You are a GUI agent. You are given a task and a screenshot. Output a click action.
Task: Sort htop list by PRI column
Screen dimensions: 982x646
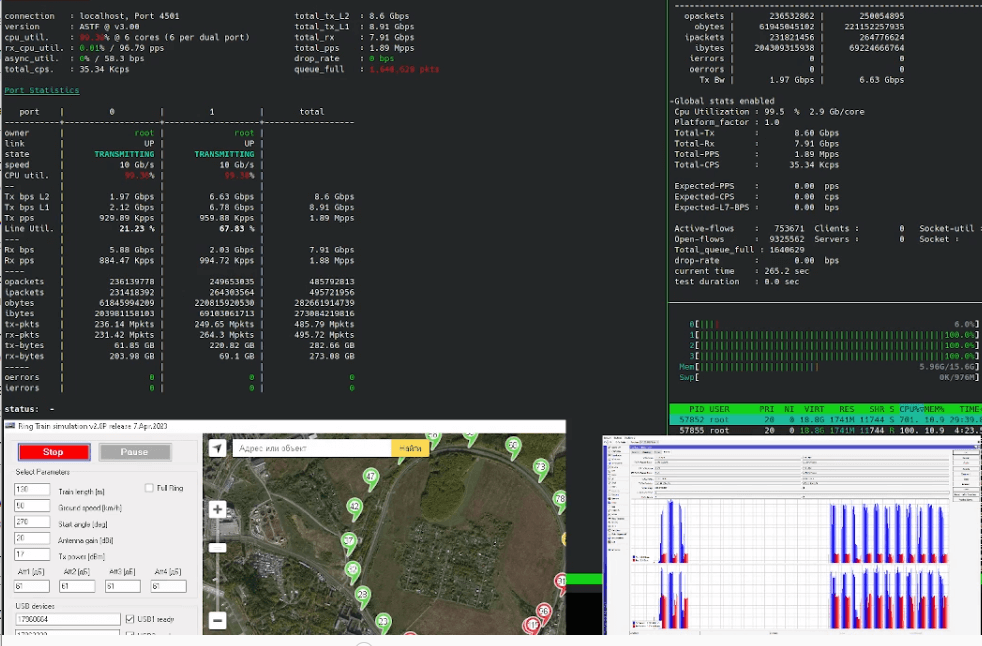(x=767, y=409)
